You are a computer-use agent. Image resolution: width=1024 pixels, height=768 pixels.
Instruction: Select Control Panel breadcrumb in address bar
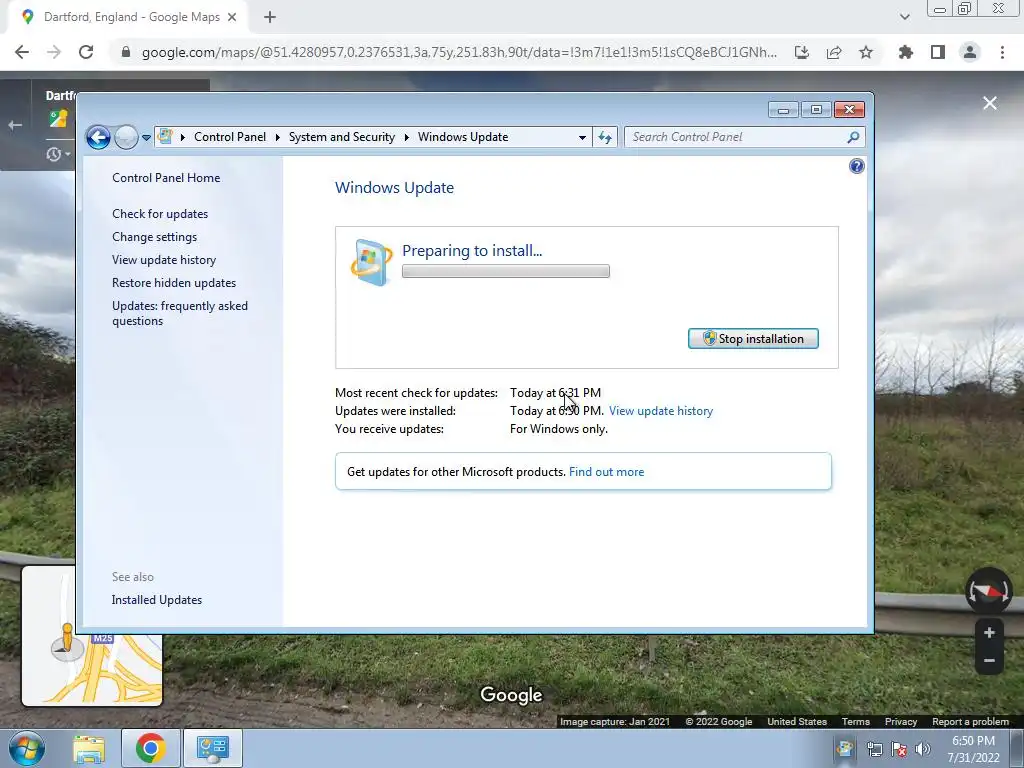pos(230,136)
